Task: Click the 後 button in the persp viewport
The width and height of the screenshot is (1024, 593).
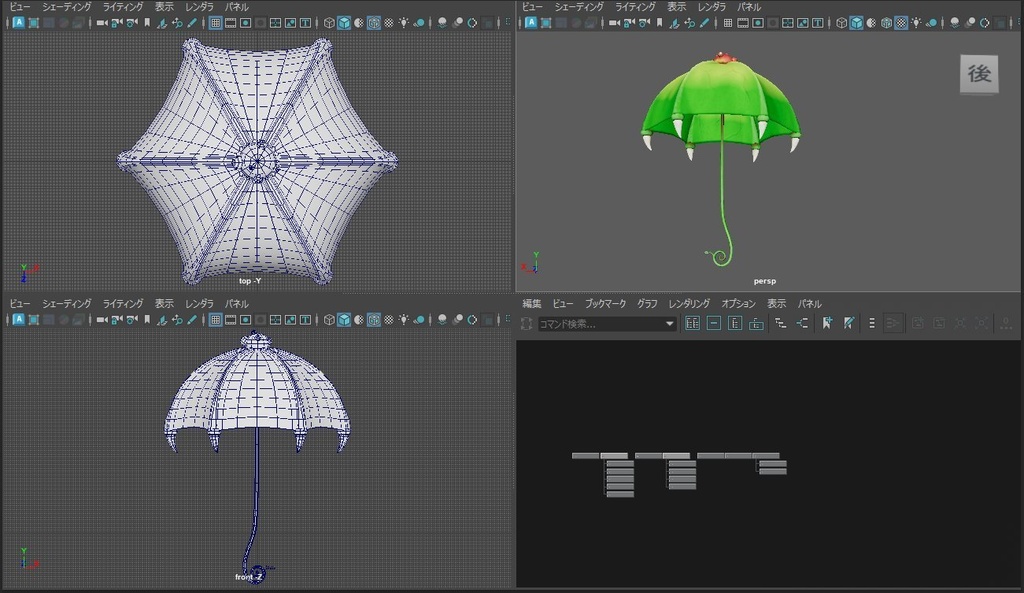Action: pos(979,73)
